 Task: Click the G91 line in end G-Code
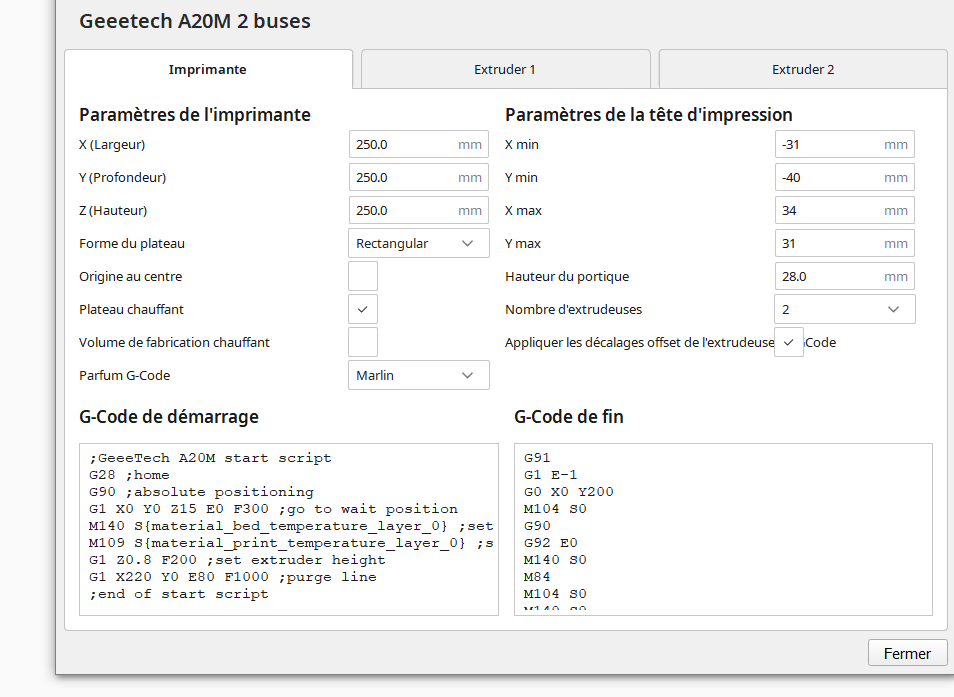click(537, 457)
